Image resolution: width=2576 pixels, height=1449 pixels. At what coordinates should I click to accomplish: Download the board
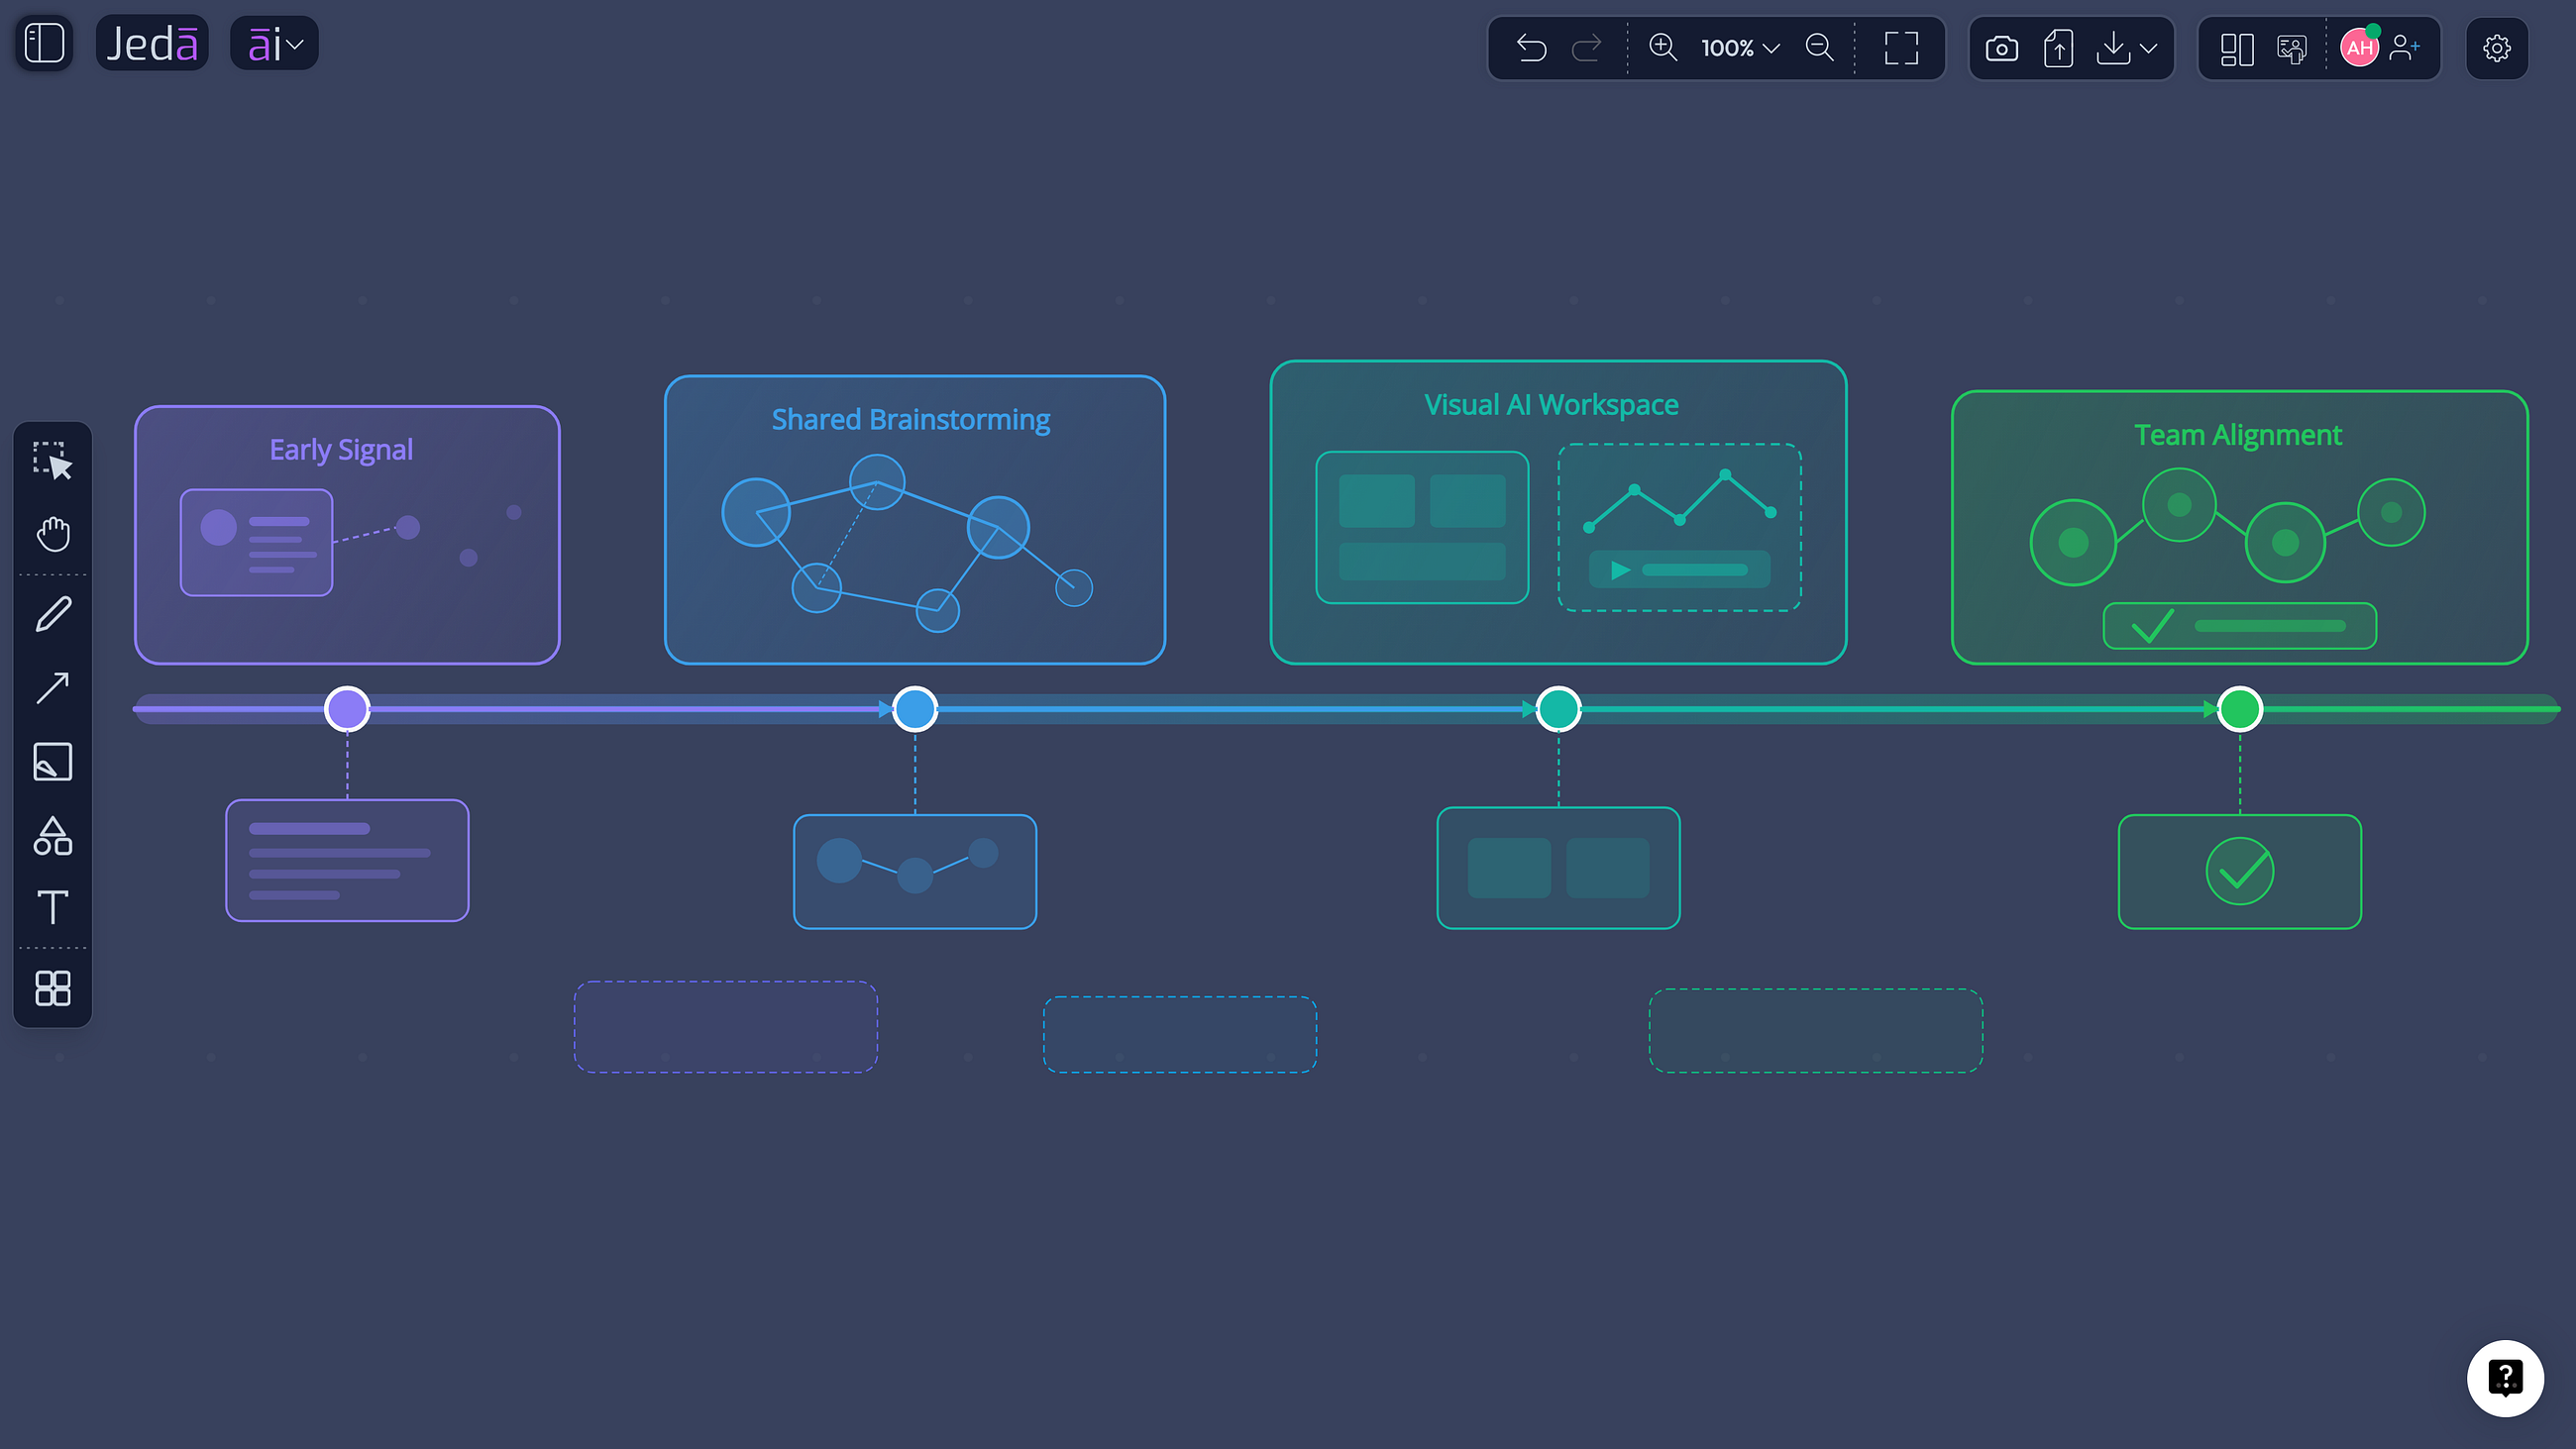click(x=2113, y=48)
